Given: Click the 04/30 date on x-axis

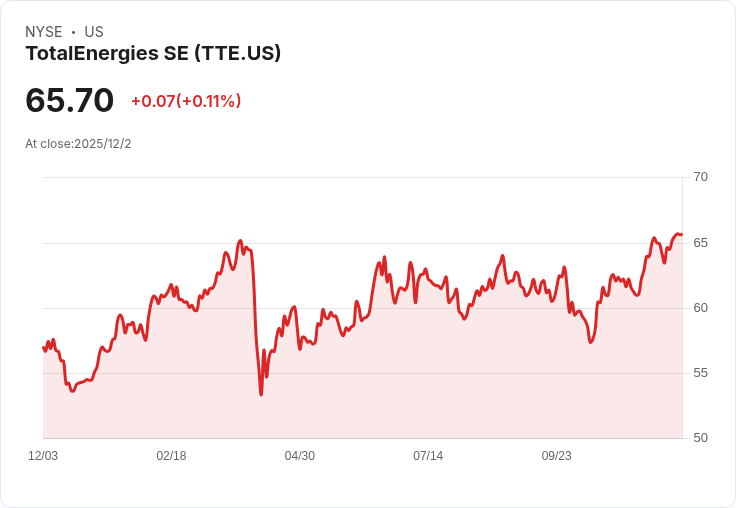Looking at the screenshot, I should 299,455.
